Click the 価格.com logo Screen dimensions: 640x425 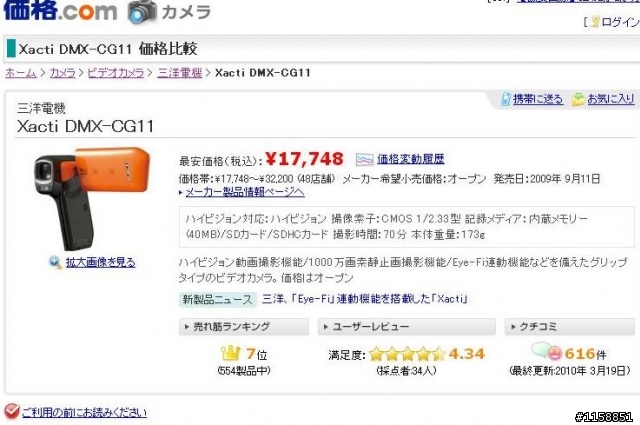[x=60, y=10]
